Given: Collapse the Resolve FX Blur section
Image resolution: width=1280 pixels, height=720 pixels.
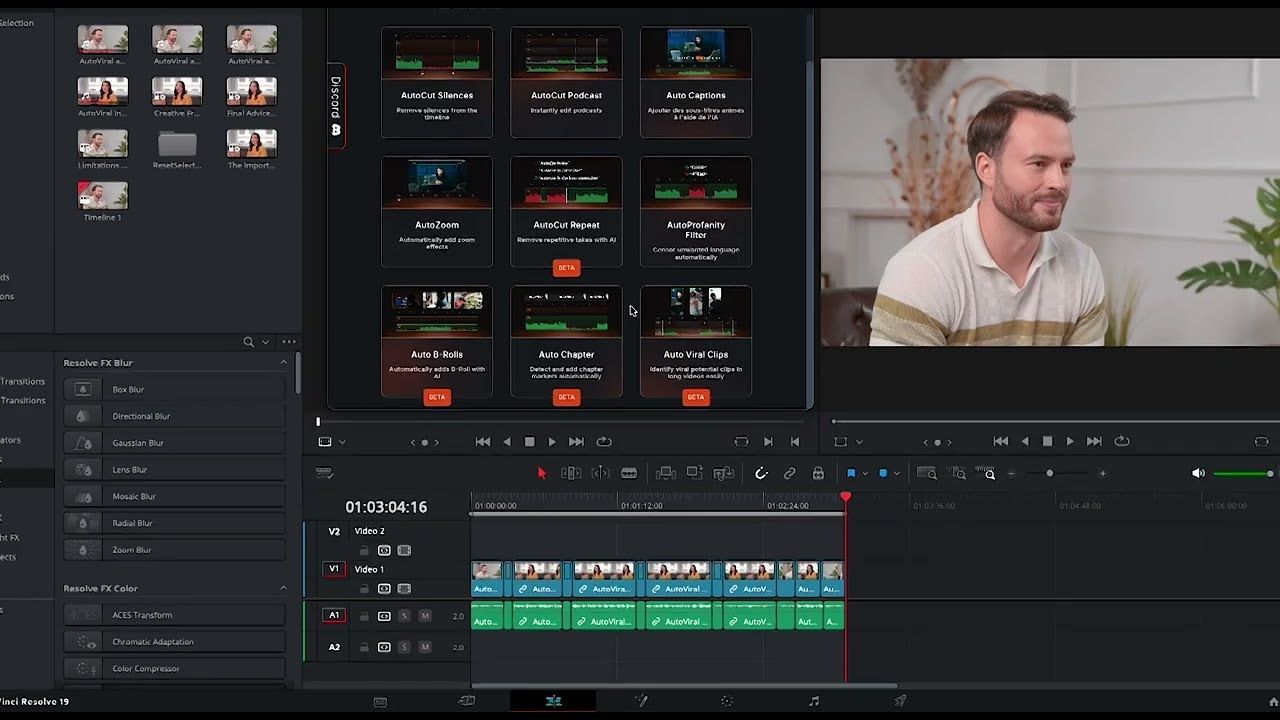Looking at the screenshot, I should pyautogui.click(x=283, y=362).
